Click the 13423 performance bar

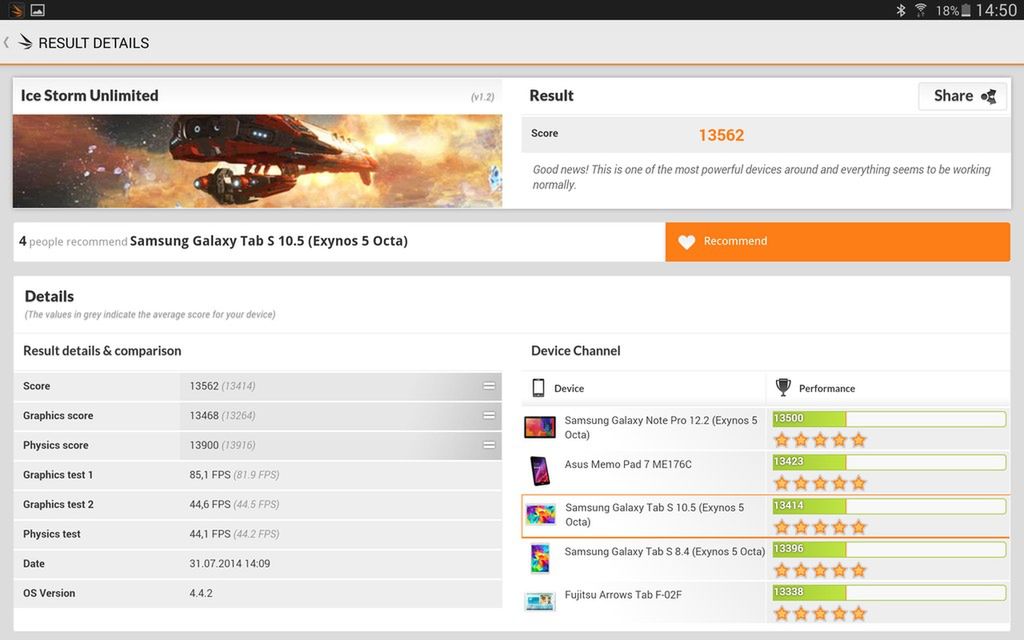click(x=889, y=462)
